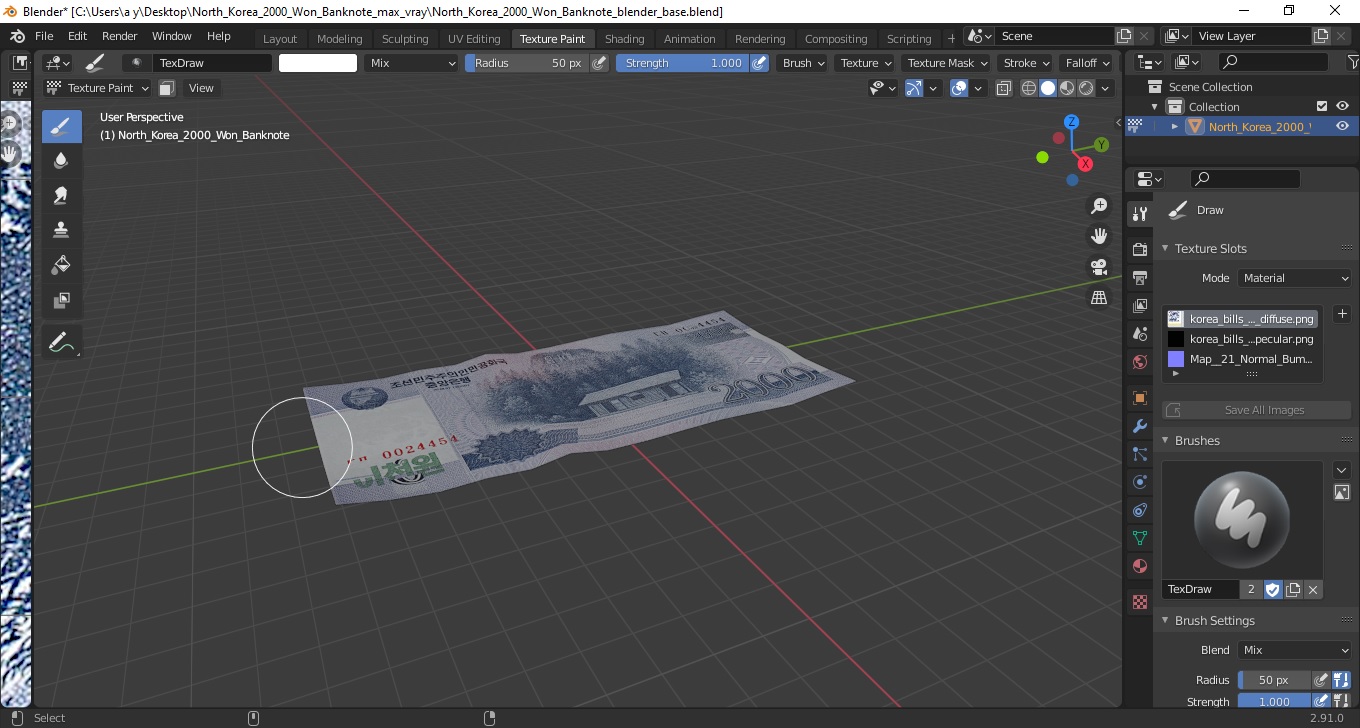Click the Strength slider in header
Image resolution: width=1360 pixels, height=728 pixels.
682,63
